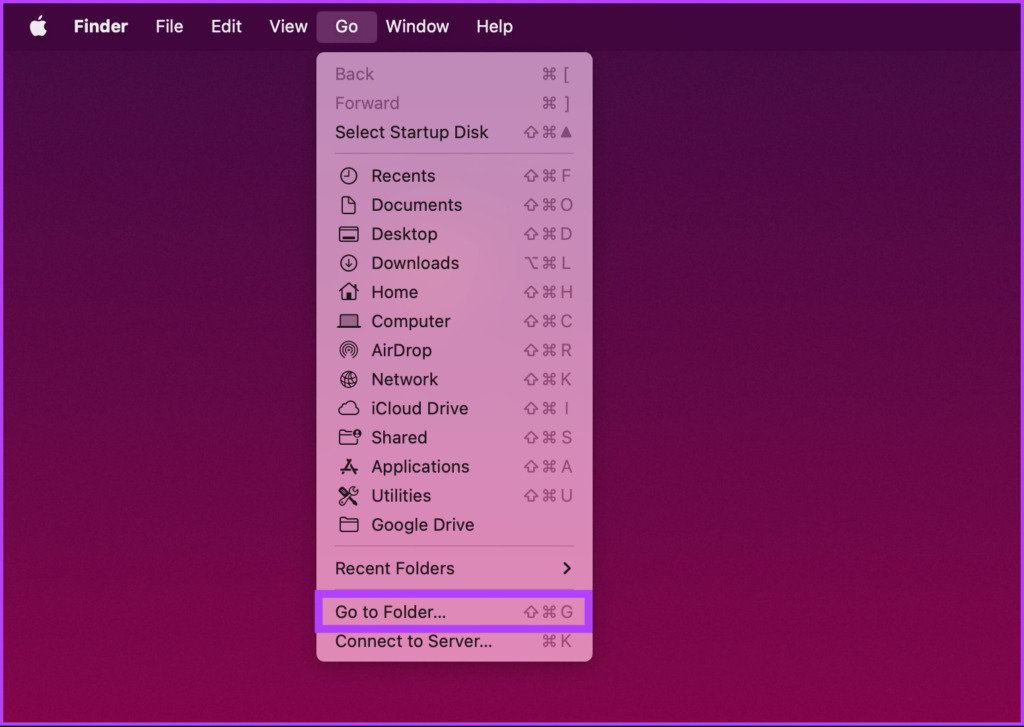The image size is (1024, 727).
Task: Open the Help menu
Action: [494, 27]
